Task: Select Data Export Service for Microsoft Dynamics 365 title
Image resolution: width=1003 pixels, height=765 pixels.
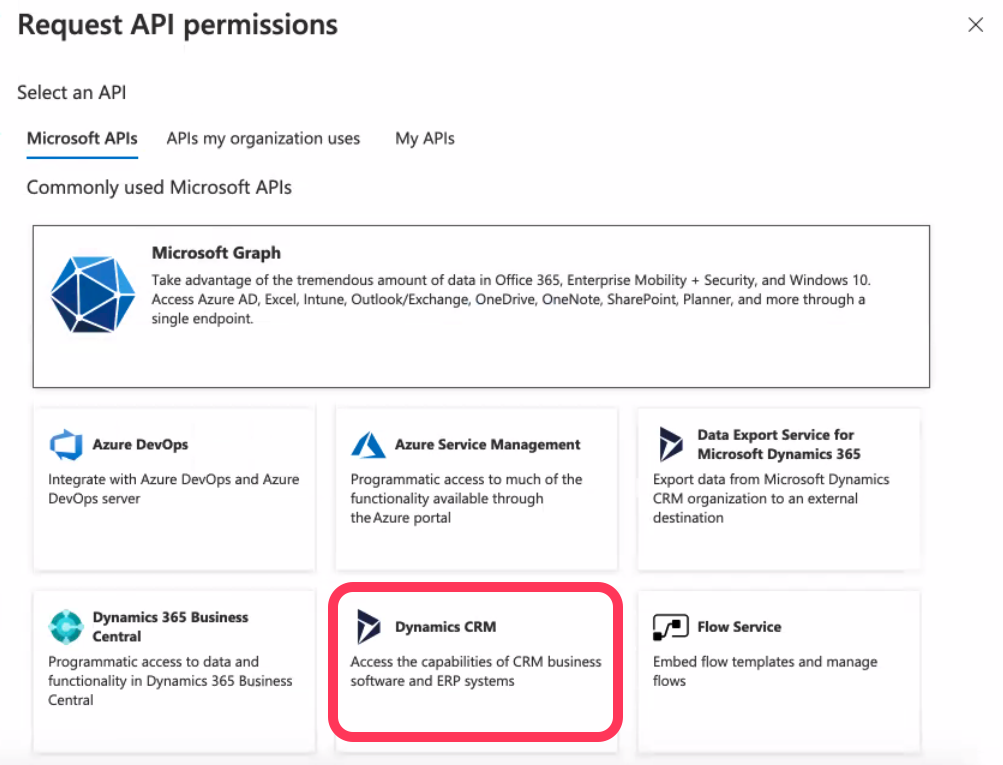Action: (778, 444)
